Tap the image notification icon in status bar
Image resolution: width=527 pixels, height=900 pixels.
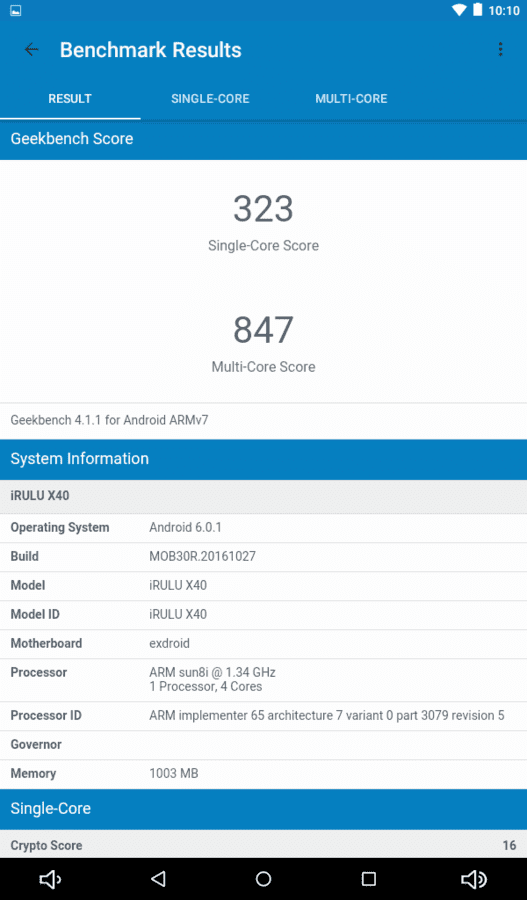[x=16, y=10]
